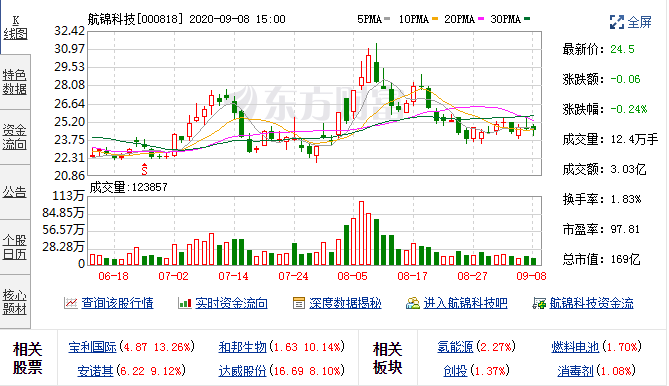Click the 成交量 value 12.4万手
Screen dimensions: 669x386
click(x=634, y=139)
